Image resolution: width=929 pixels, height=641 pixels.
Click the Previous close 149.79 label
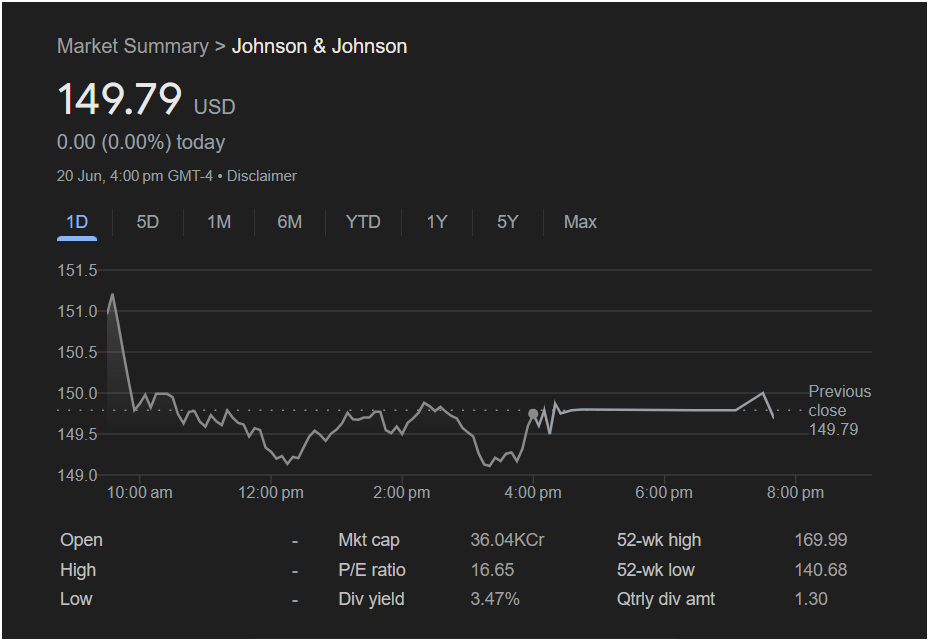[x=839, y=410]
